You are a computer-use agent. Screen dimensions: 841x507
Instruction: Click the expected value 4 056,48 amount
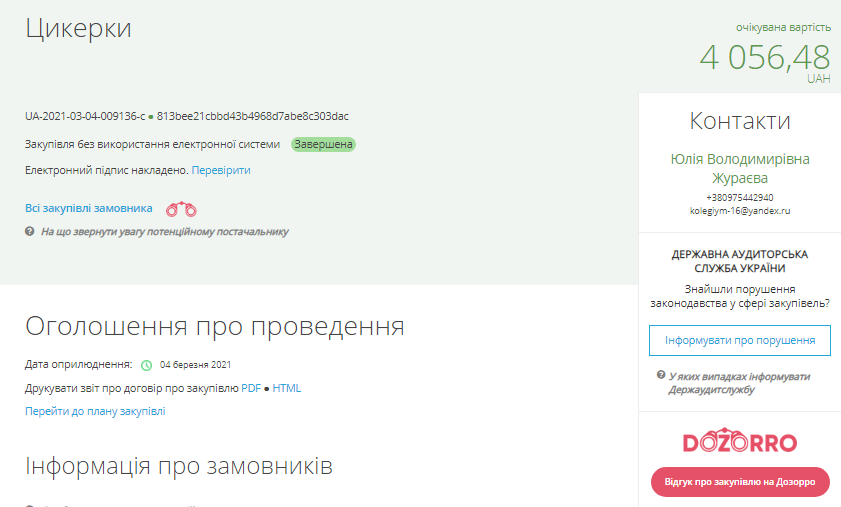(764, 56)
